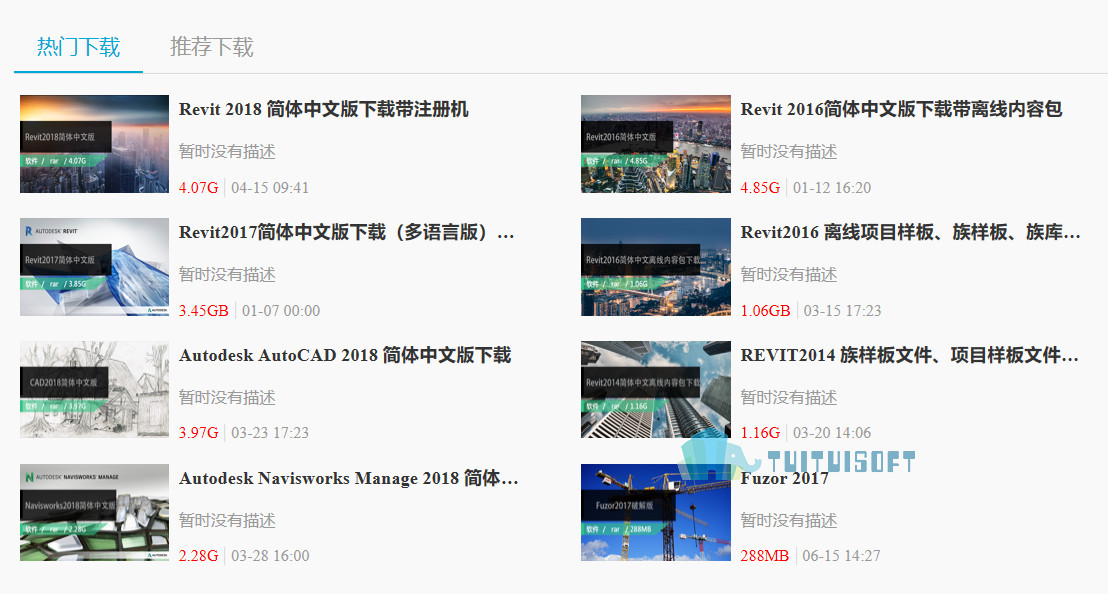The image size is (1108, 594).
Task: Click 暂时没有描述 under Revit 2018 title
Action: (x=227, y=152)
